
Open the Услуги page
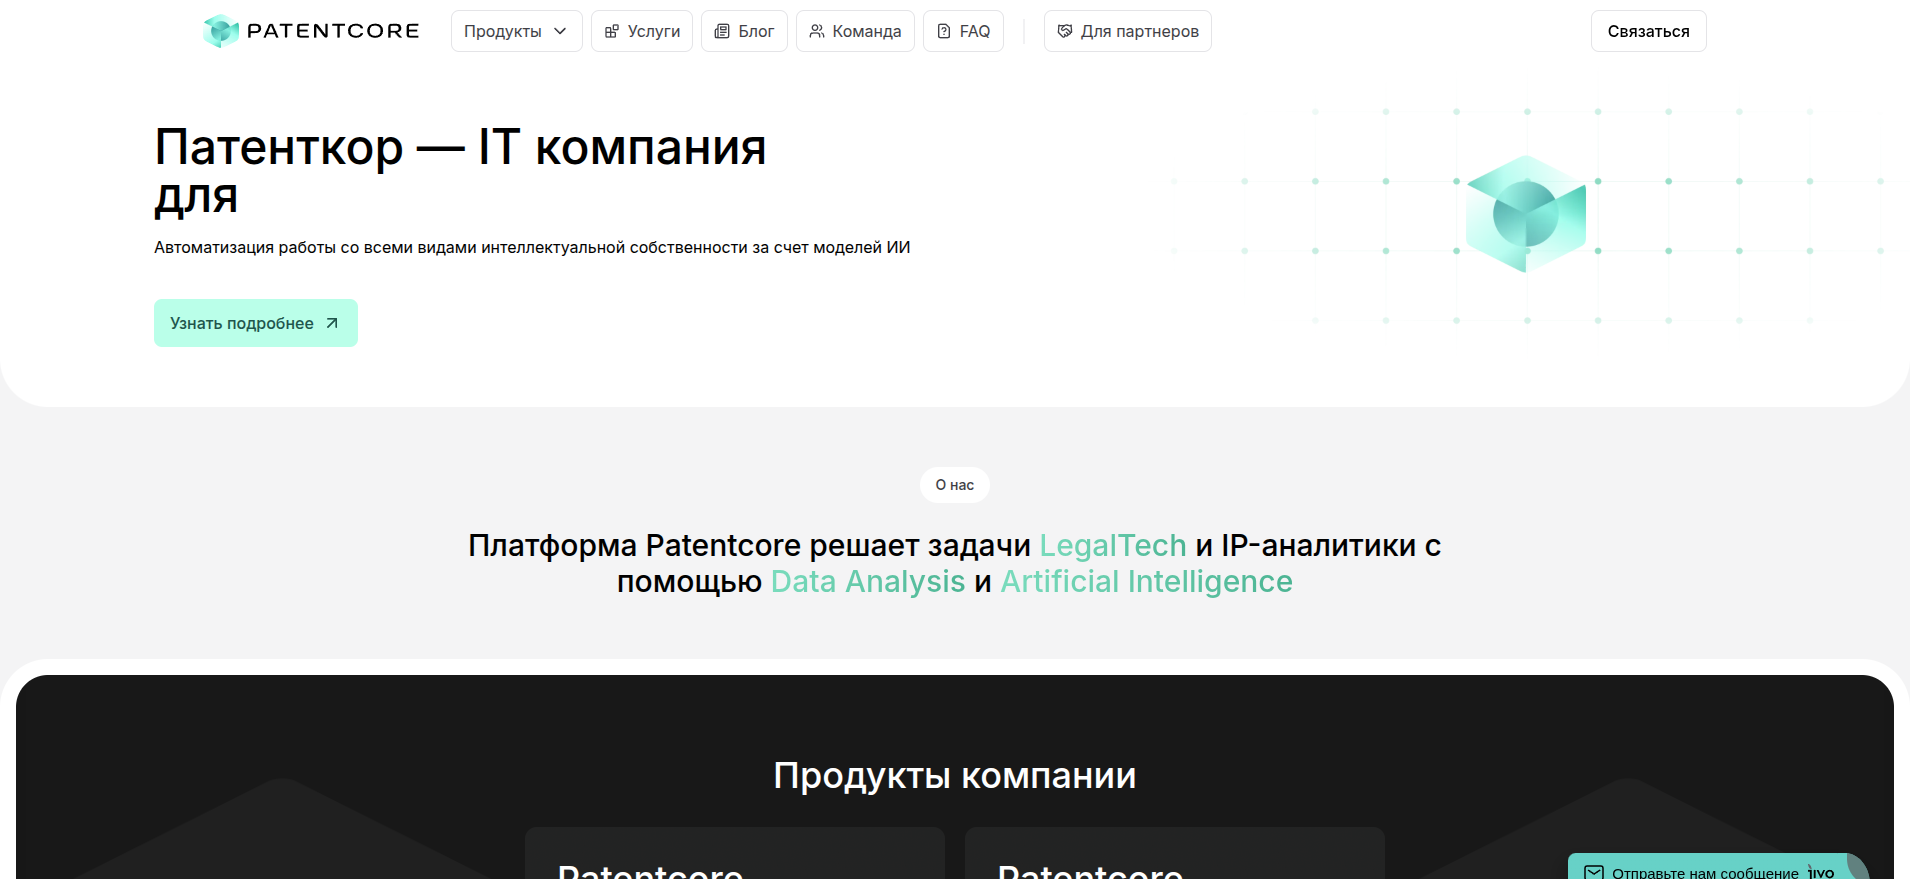642,31
